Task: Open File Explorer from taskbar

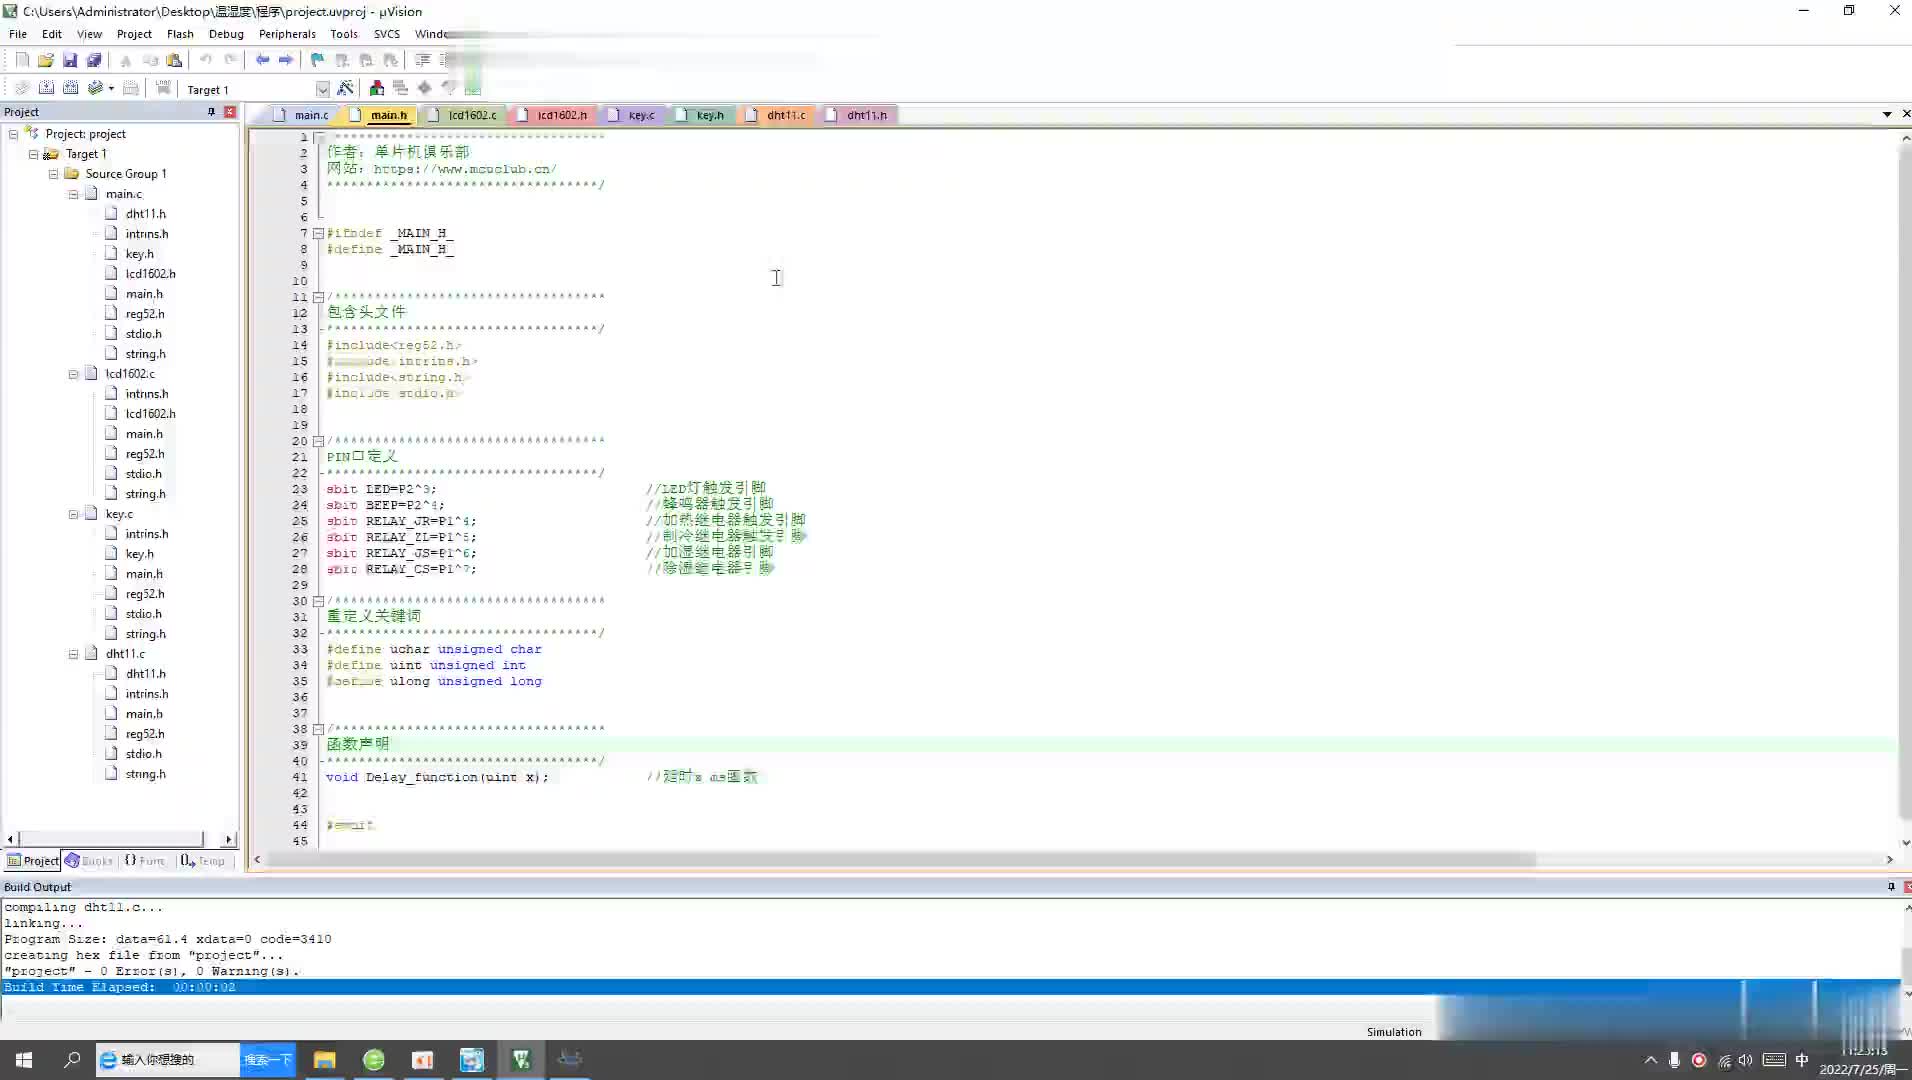Action: pos(325,1060)
